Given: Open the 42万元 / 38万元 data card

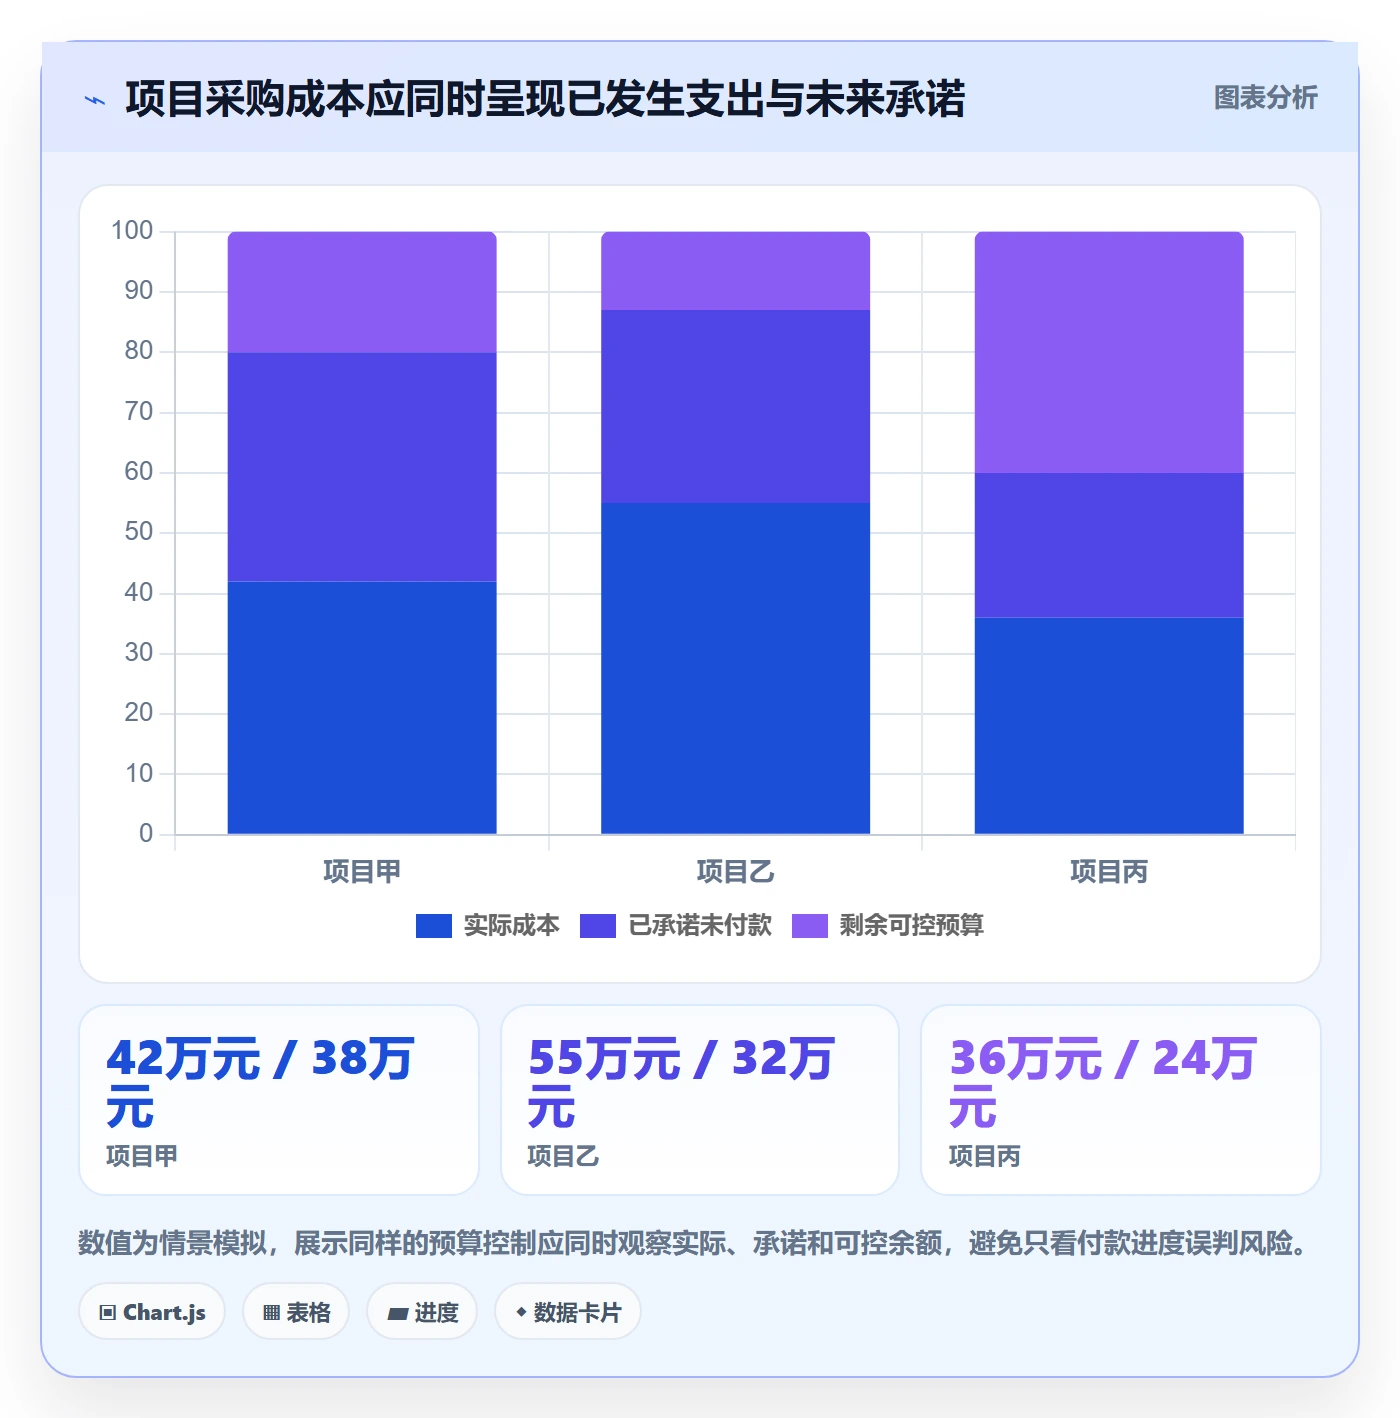Looking at the screenshot, I should coord(279,1100).
